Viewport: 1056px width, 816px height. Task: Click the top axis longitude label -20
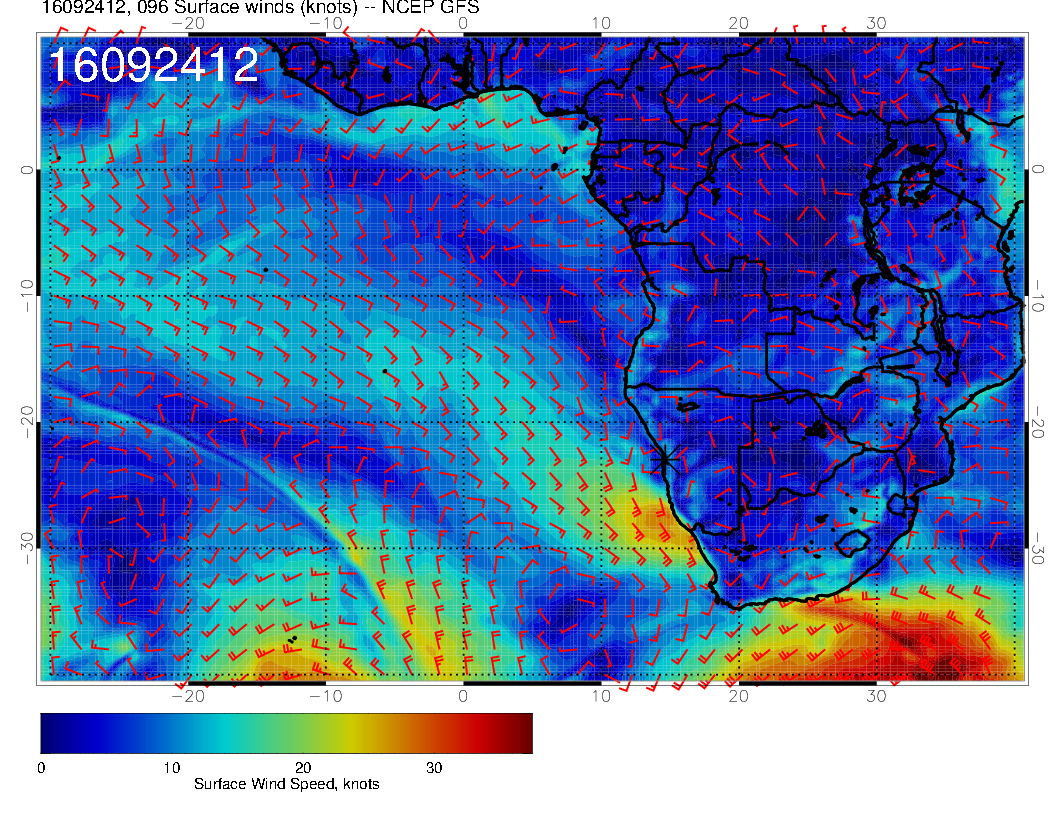[x=188, y=23]
